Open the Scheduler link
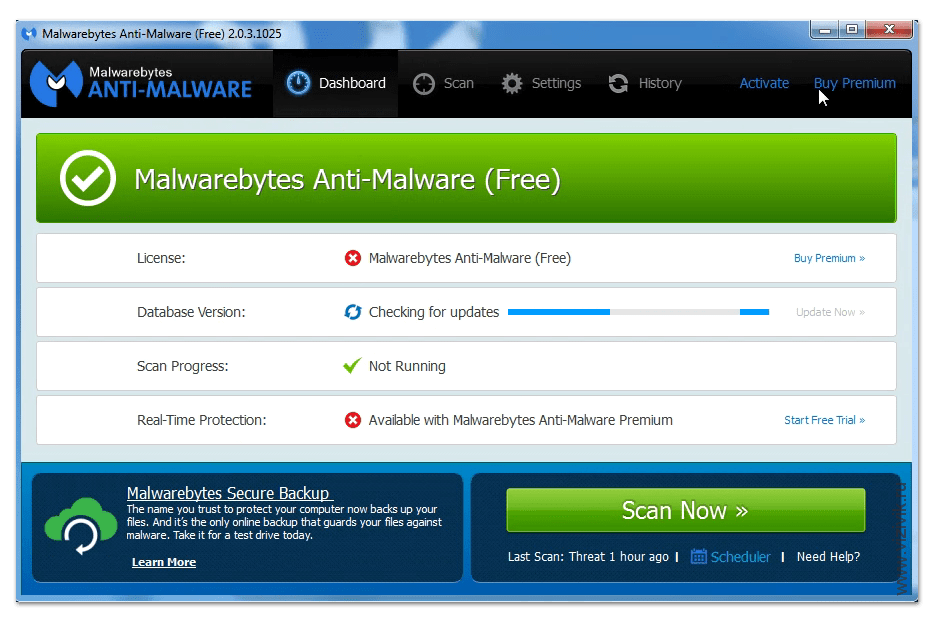 [740, 557]
